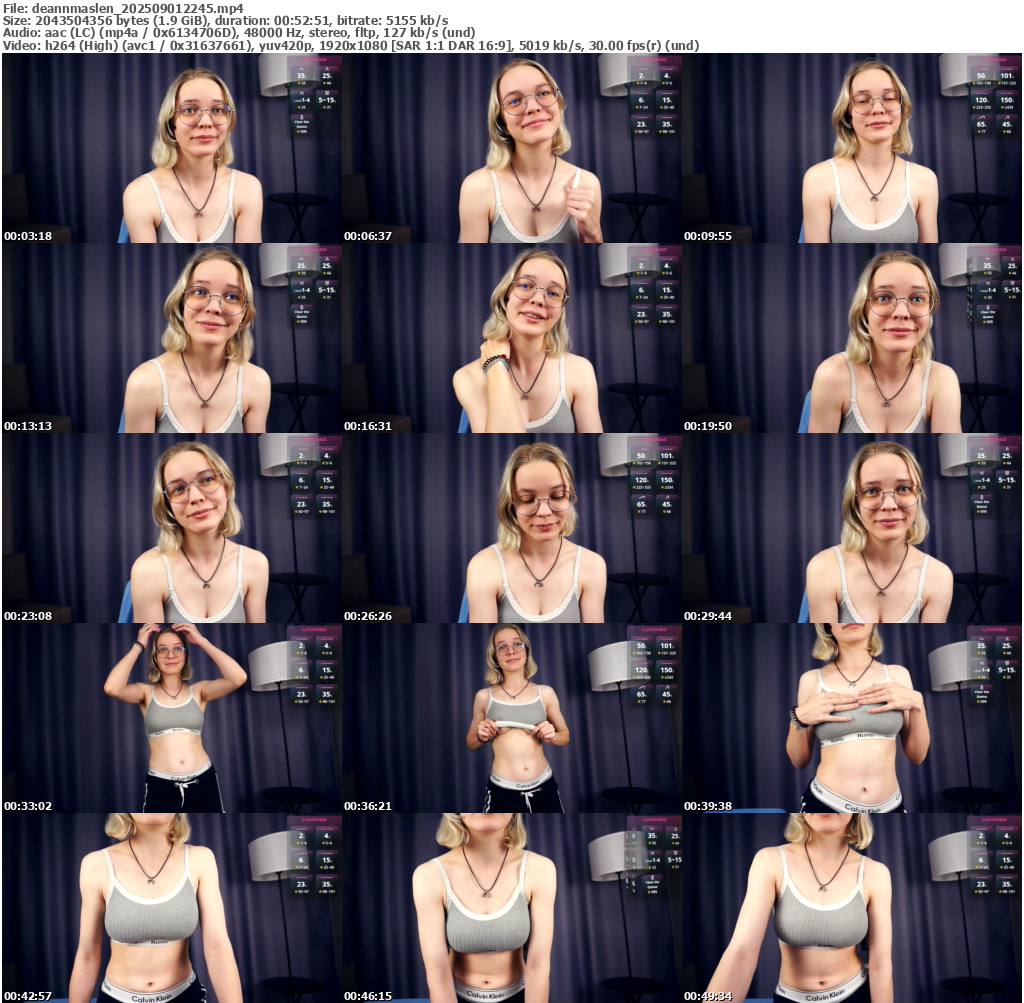This screenshot has height=1003, width=1024.
Task: Click the thumbnail labeled 00:39:38
Action: coord(852,718)
